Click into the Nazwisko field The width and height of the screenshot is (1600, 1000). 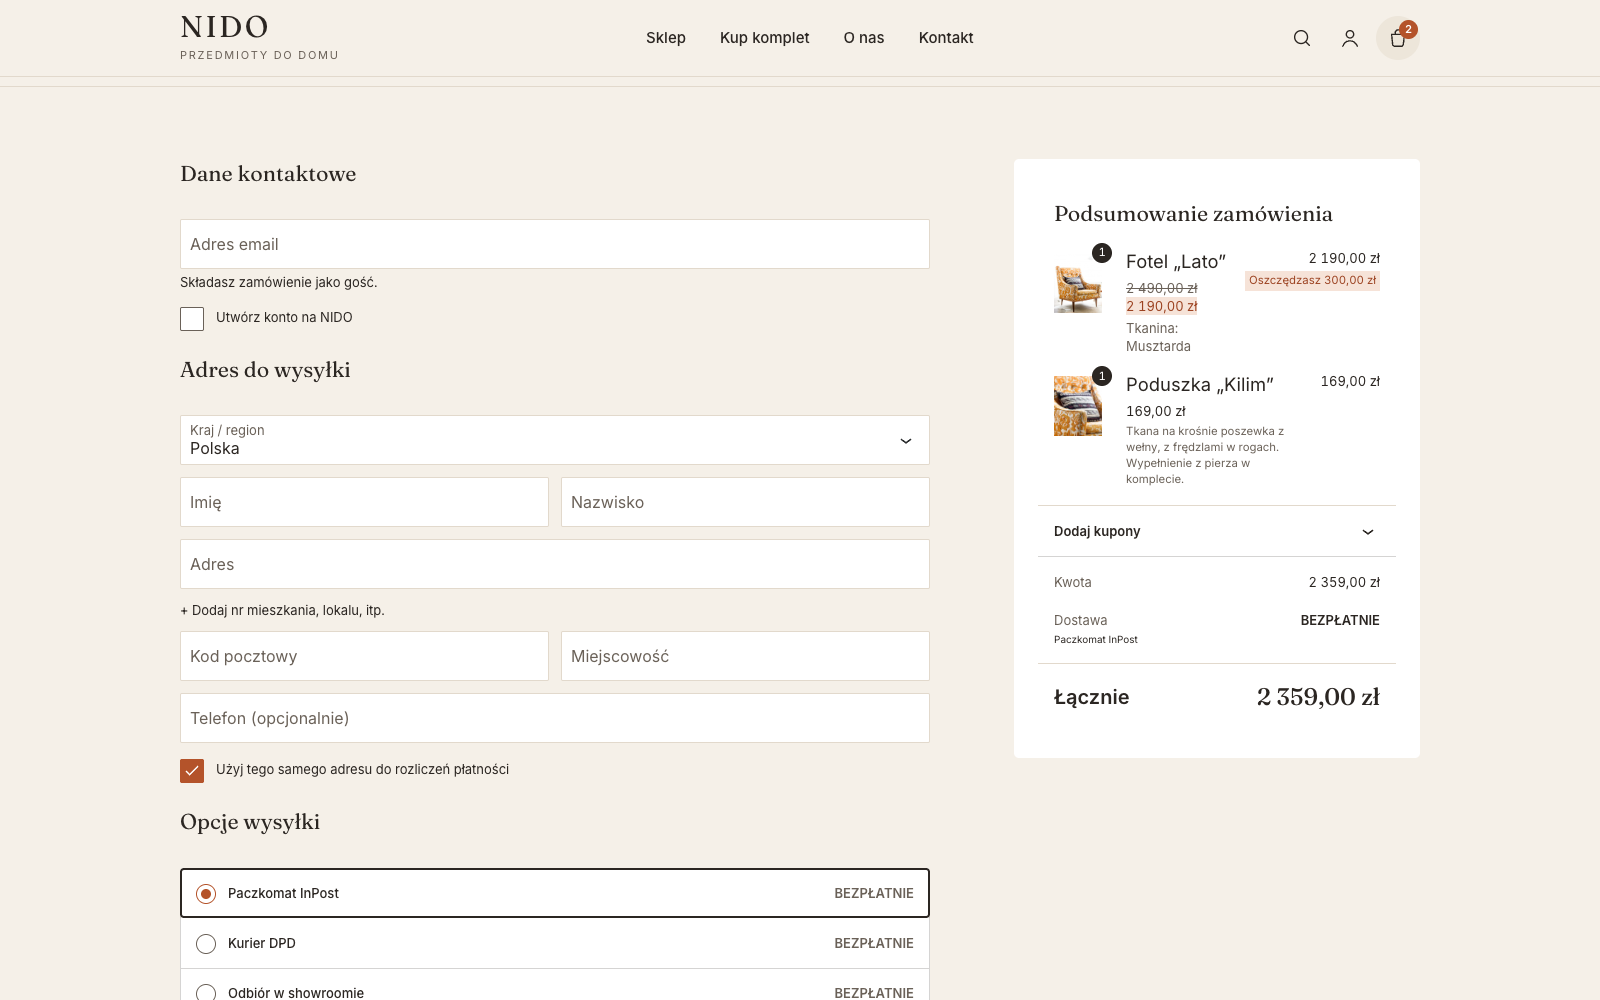pos(745,502)
